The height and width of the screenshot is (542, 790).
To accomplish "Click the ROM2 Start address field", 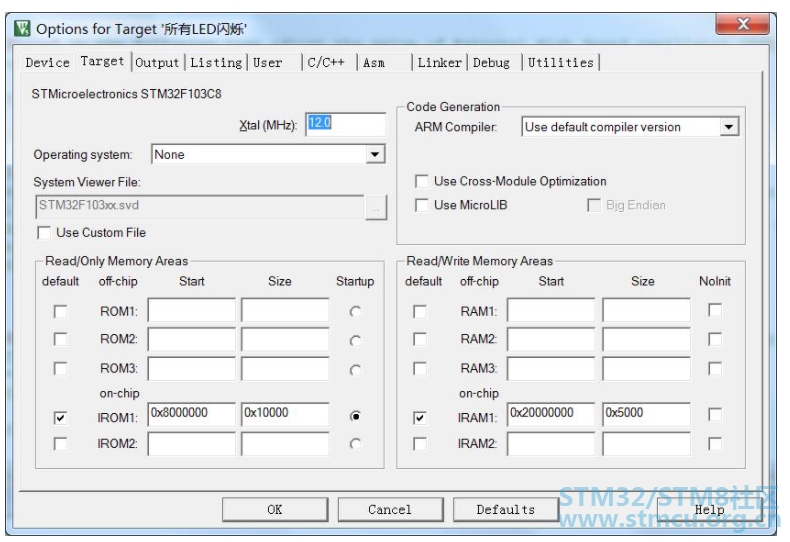I will pos(191,339).
